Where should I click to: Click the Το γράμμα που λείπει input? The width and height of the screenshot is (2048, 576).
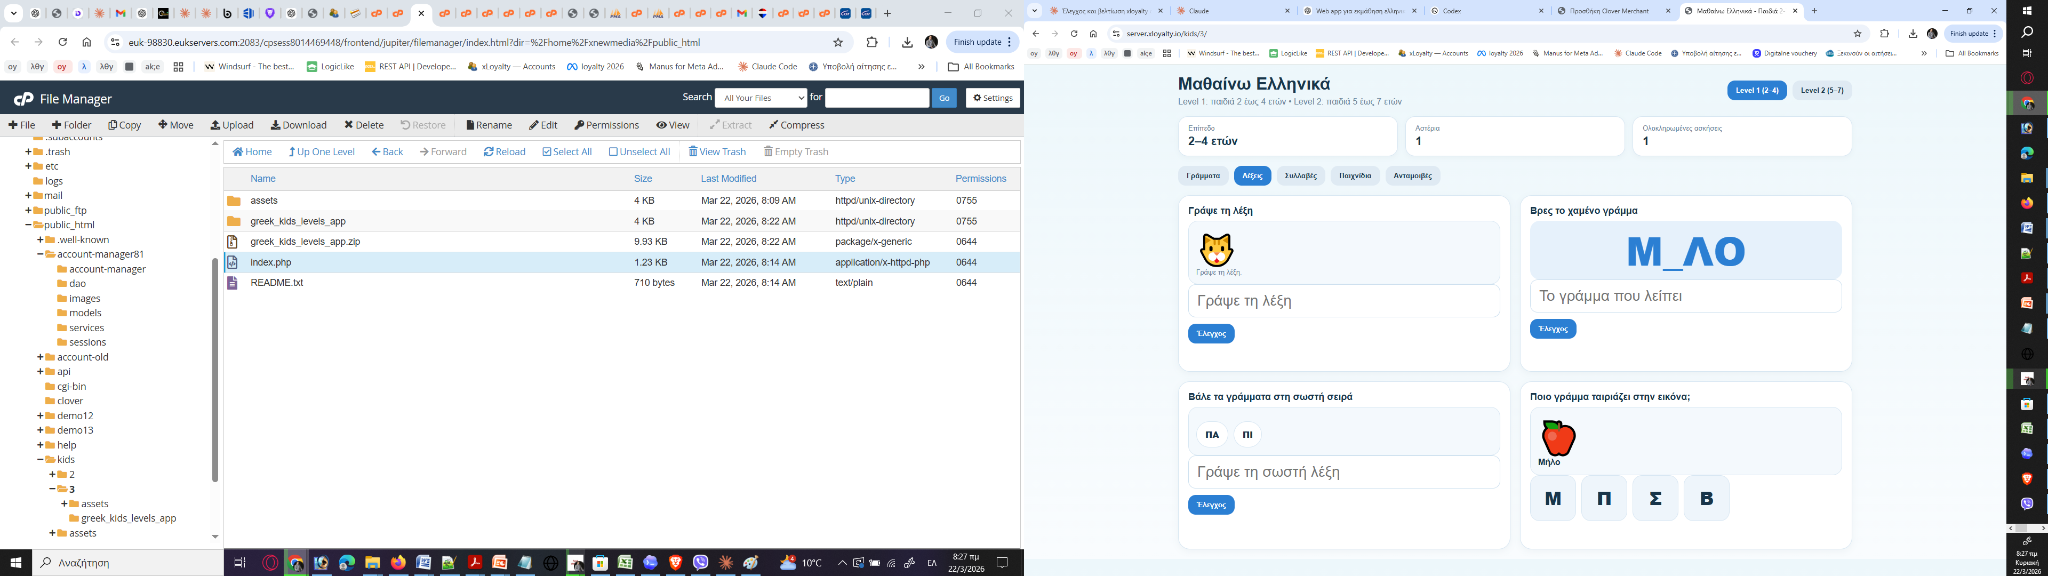[1686, 296]
